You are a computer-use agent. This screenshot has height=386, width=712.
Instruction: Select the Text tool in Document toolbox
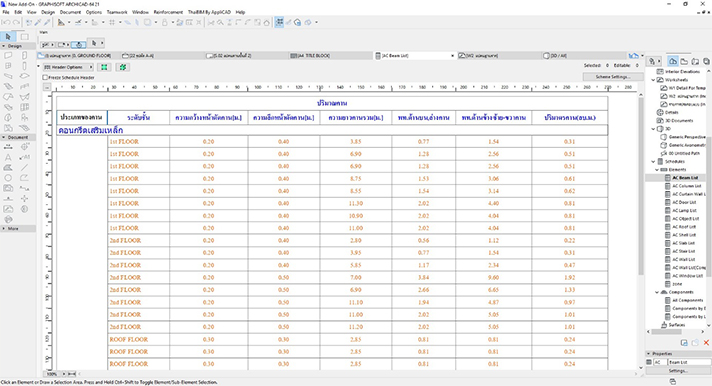[8, 157]
